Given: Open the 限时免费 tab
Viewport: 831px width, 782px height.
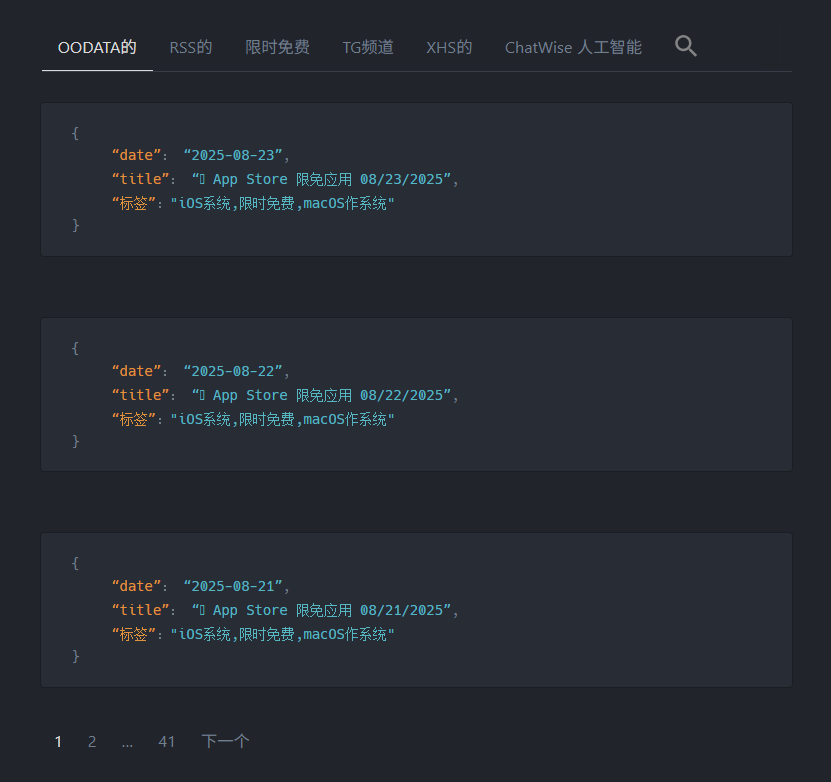Looking at the screenshot, I should (277, 48).
